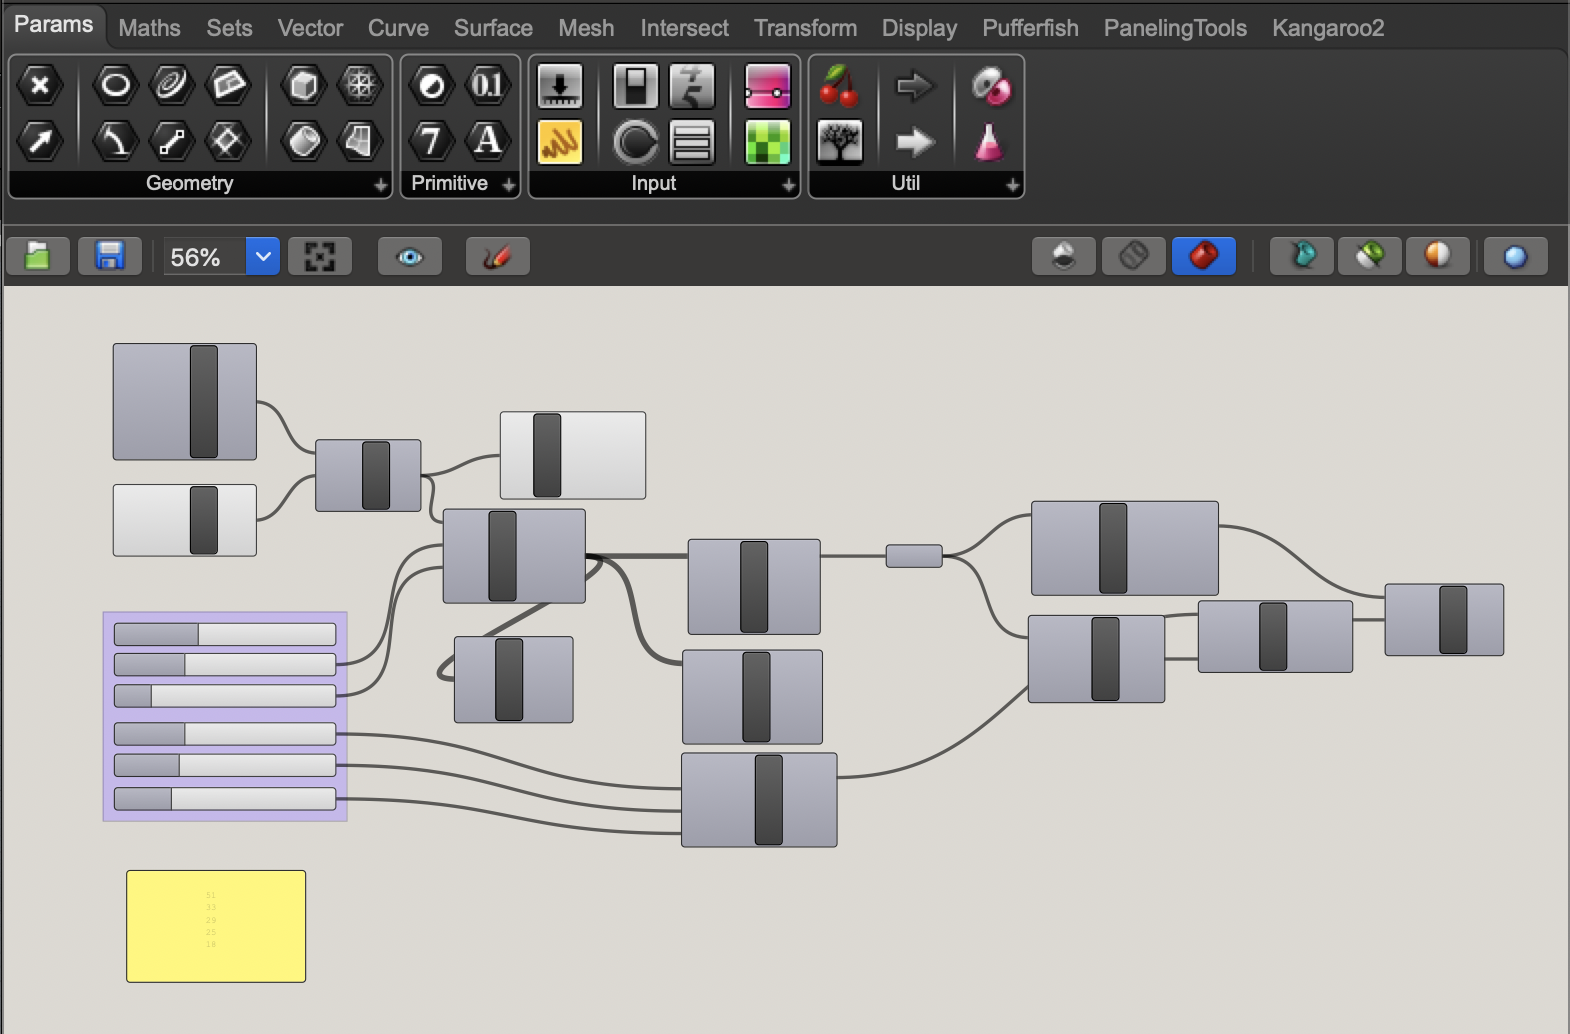1570x1034 pixels.
Task: Select the Gradient component icon
Action: (x=767, y=86)
